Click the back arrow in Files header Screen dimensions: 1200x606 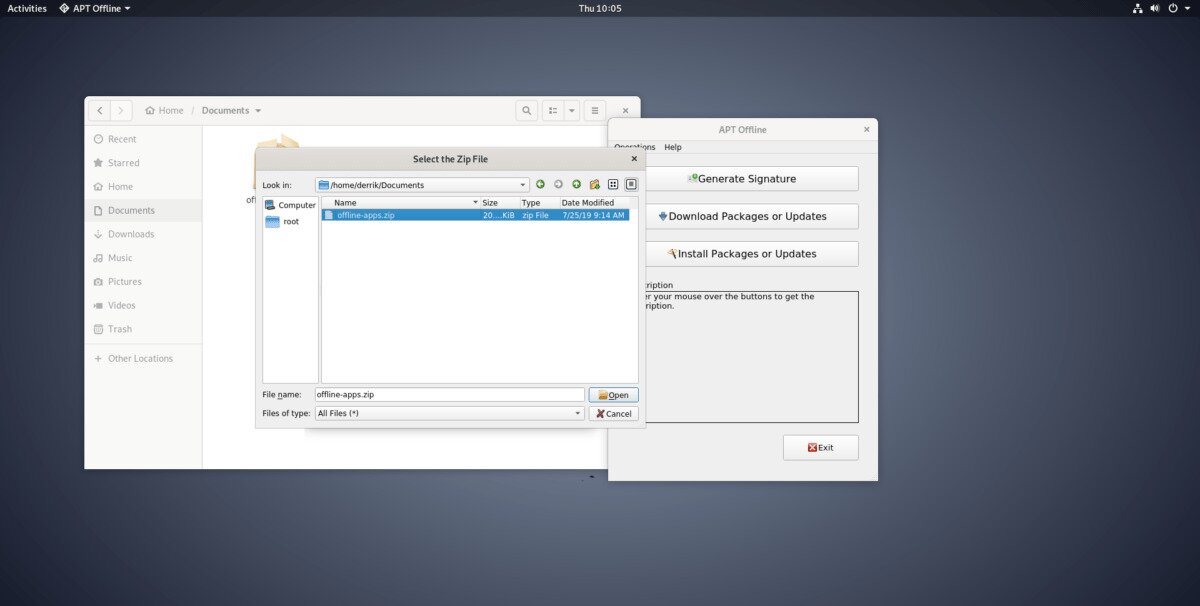tap(99, 110)
